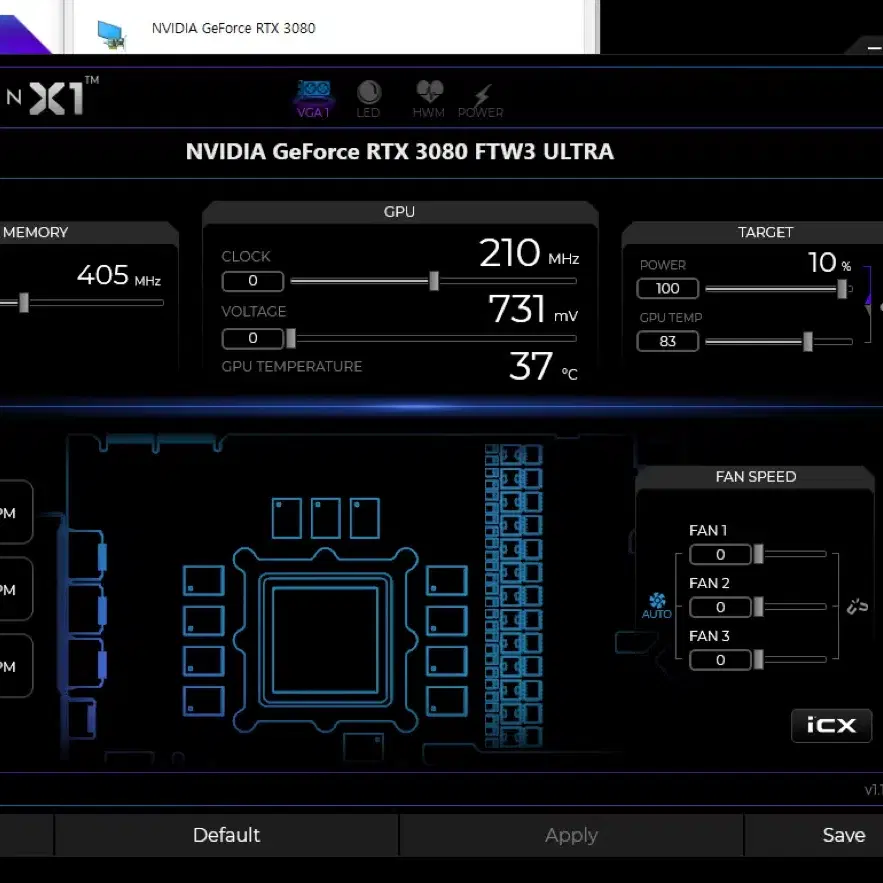
Task: Toggle the fan link sync icon
Action: (x=857, y=606)
